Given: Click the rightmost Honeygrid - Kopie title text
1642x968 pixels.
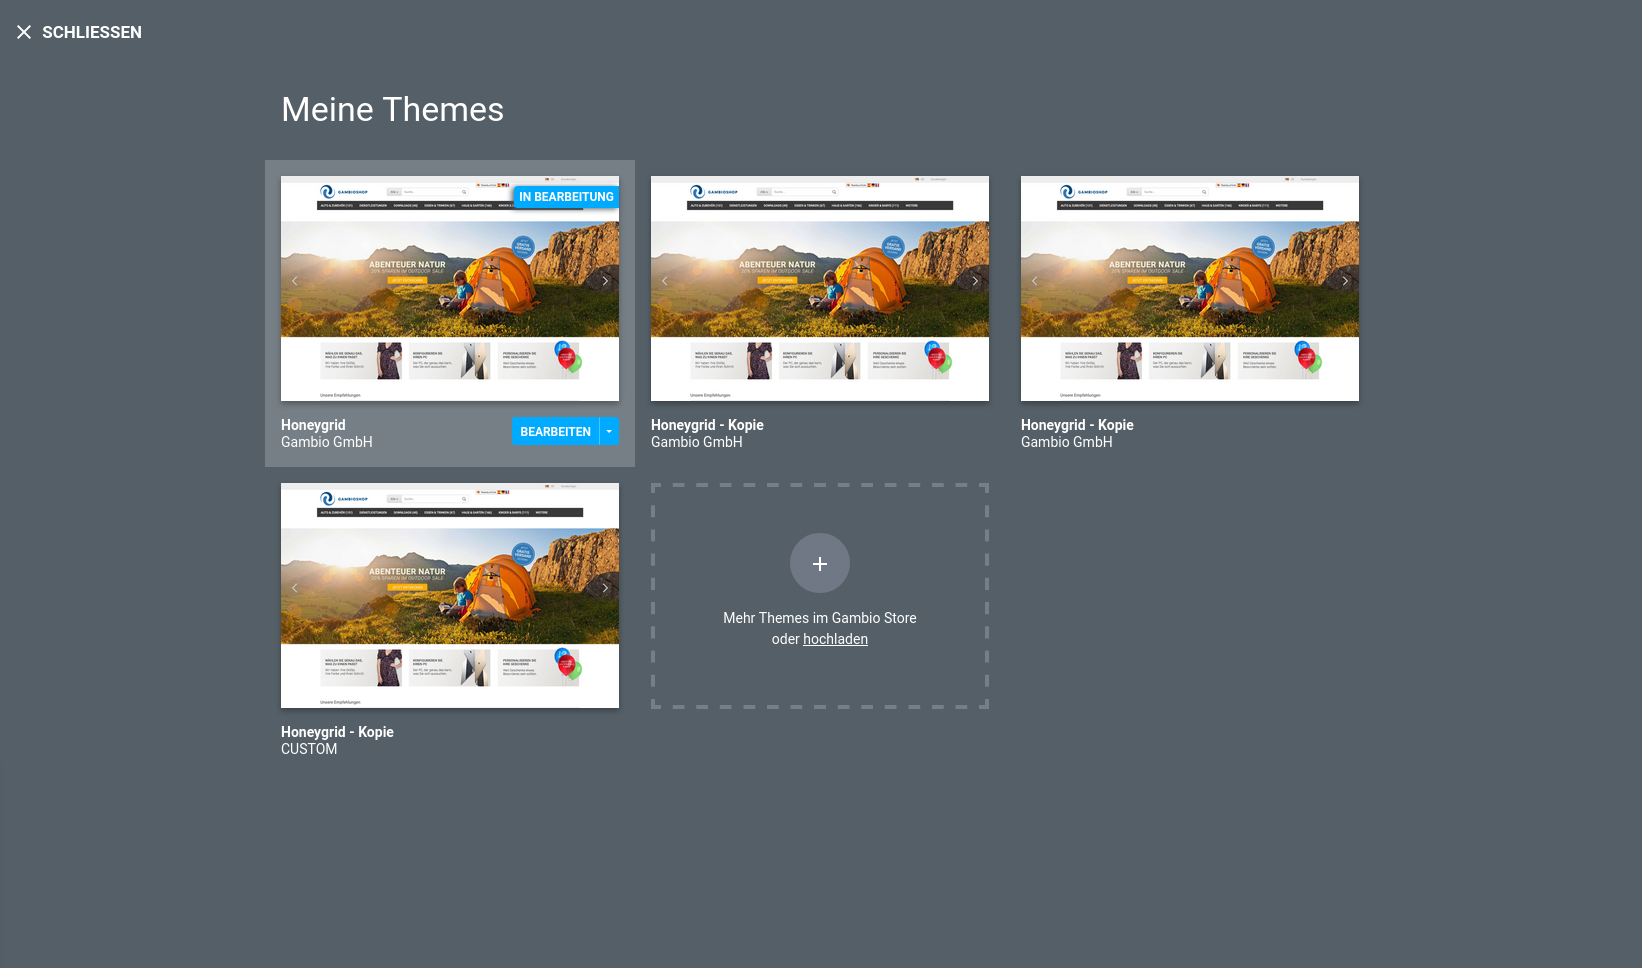Looking at the screenshot, I should coord(1077,425).
